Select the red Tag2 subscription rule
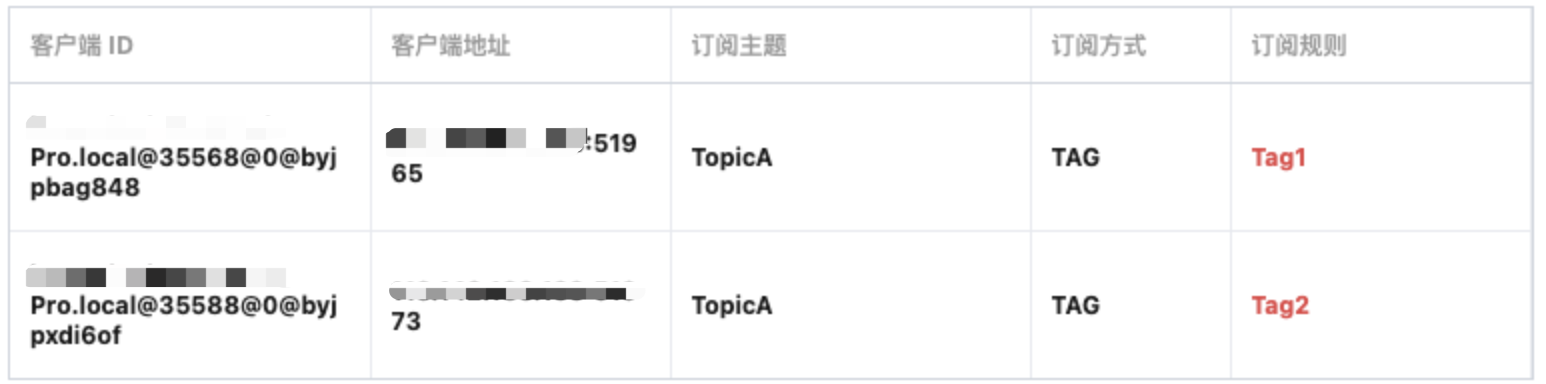Screen dimensions: 1546x384 click(1280, 306)
